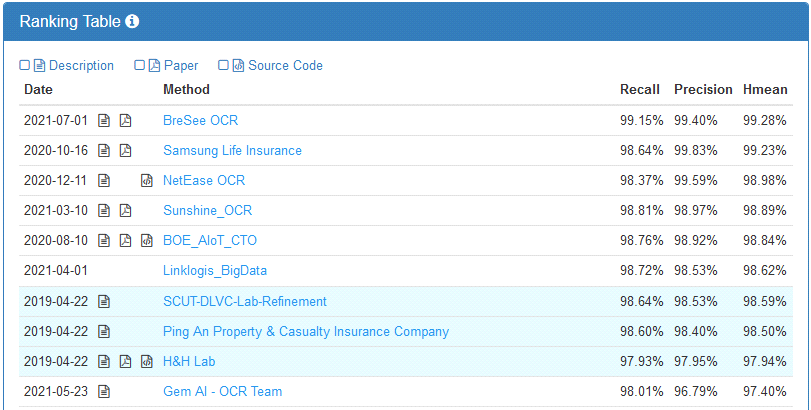811x410 pixels.
Task: Click the Ranking Table panel title
Action: click(x=70, y=22)
